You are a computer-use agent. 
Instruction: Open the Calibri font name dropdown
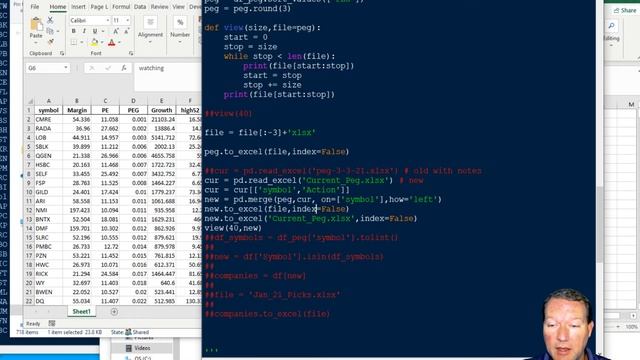coord(107,20)
